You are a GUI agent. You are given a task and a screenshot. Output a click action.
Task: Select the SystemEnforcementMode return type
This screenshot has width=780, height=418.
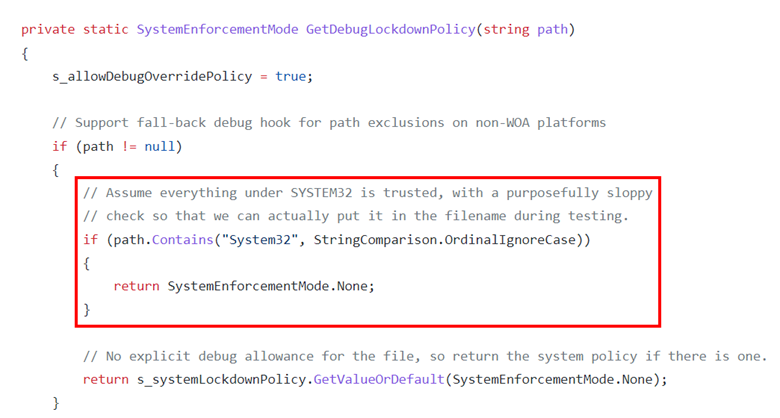[217, 29]
